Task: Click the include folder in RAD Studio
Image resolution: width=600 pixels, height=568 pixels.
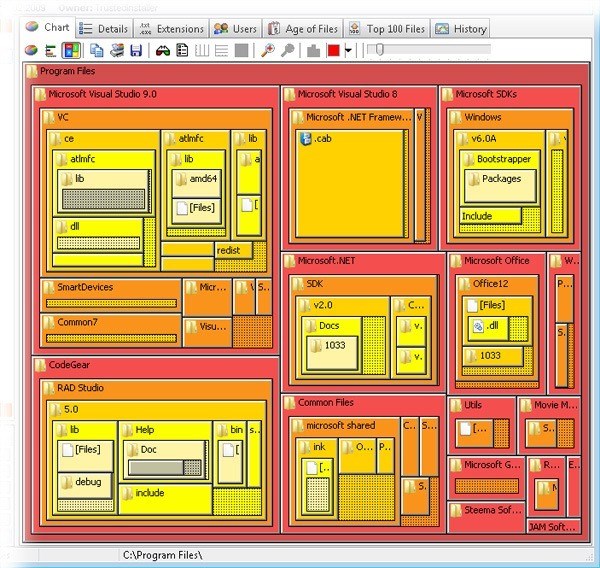Action: point(165,499)
